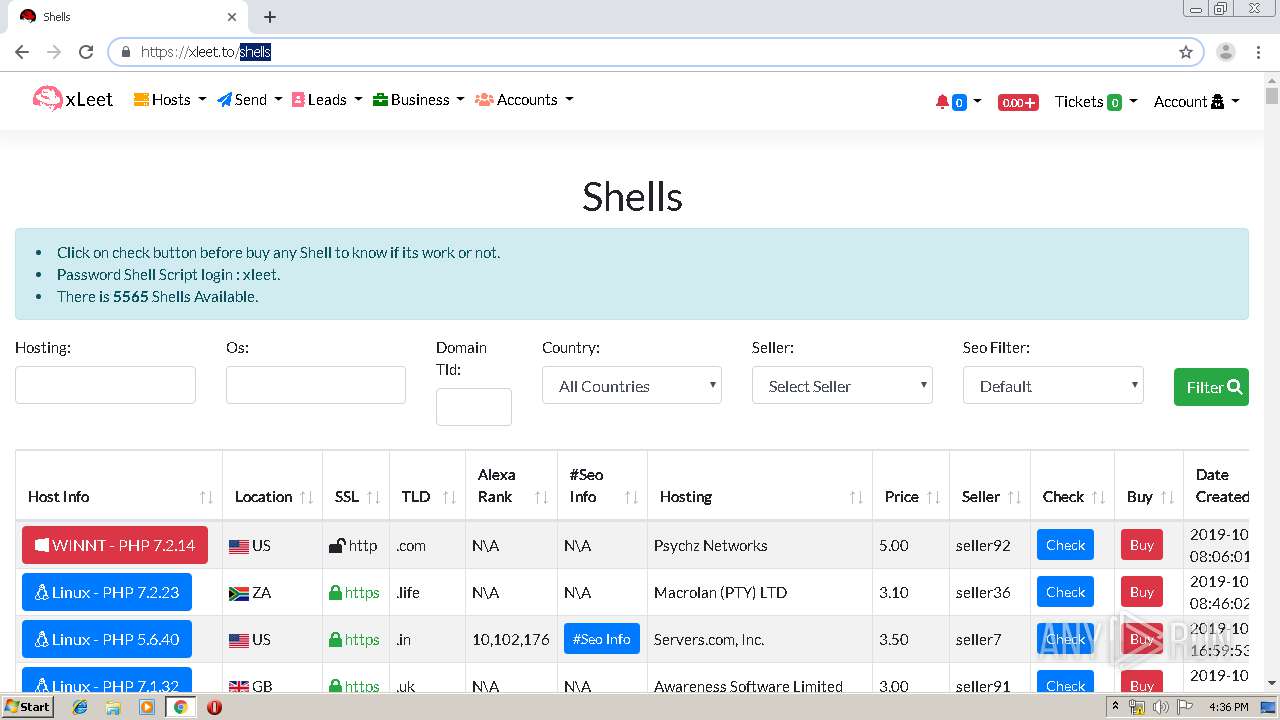Reload the page
1280x720 pixels.
86,52
